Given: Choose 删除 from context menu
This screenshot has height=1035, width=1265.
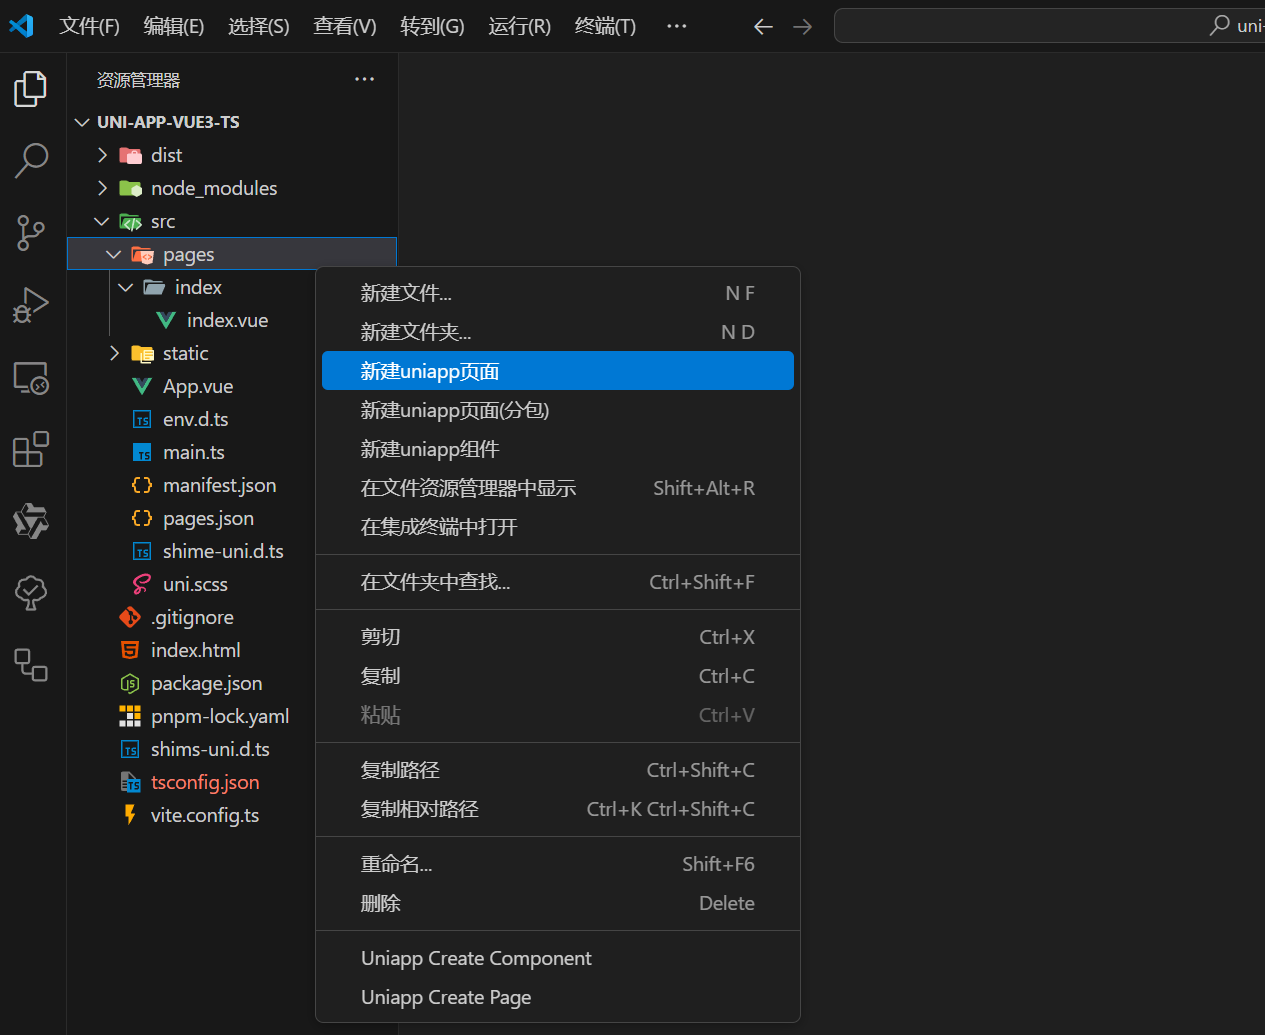Looking at the screenshot, I should coord(558,903).
